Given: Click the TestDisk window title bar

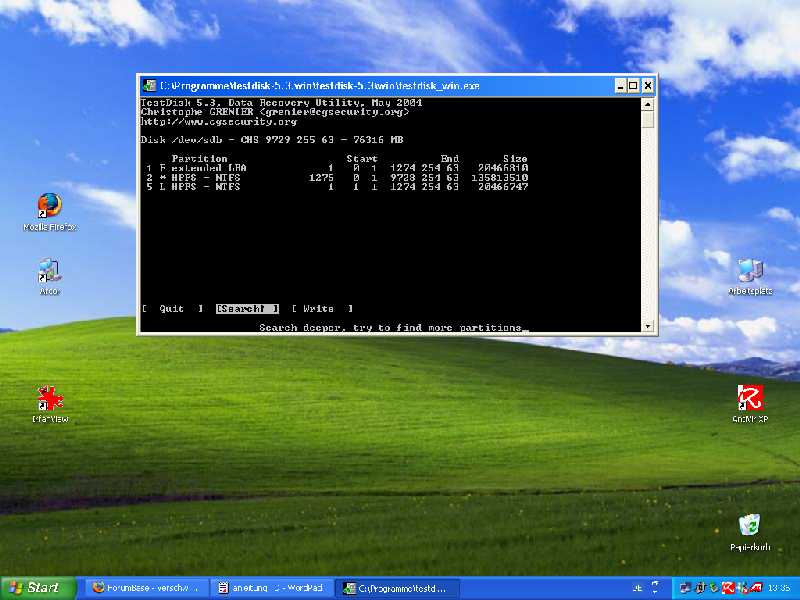Looking at the screenshot, I should (378, 86).
